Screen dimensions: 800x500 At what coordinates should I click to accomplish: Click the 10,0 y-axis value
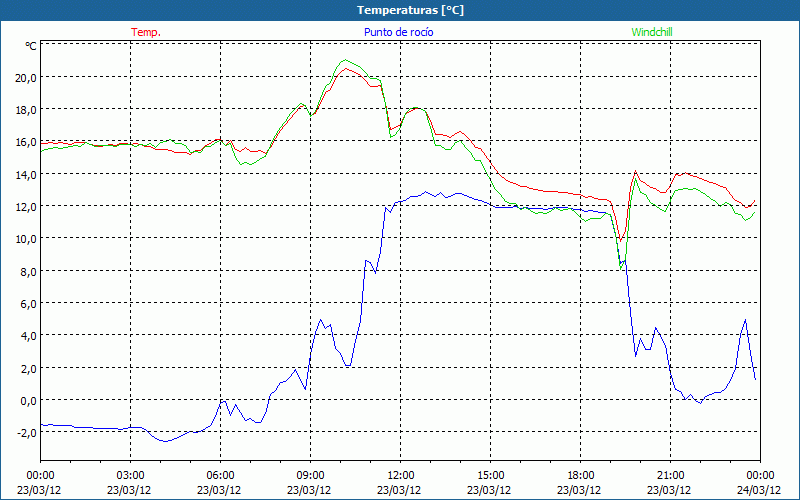click(26, 239)
